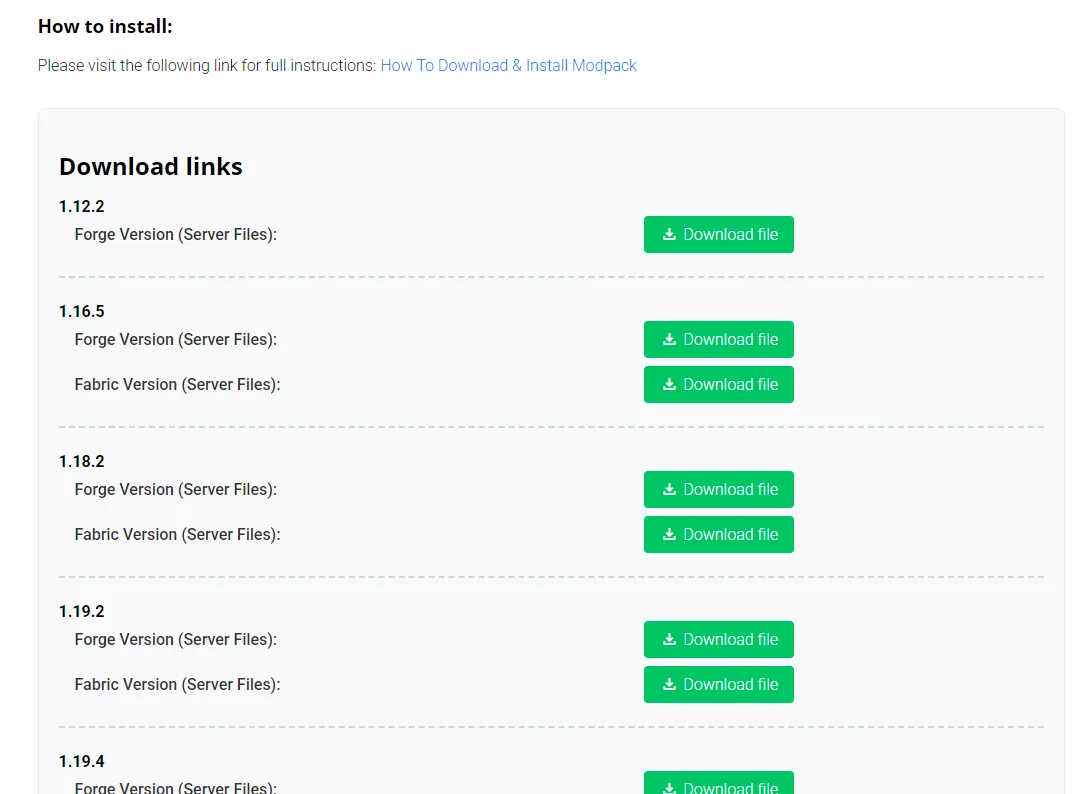
Task: Select the 1.18.2 version heading
Action: coord(82,461)
